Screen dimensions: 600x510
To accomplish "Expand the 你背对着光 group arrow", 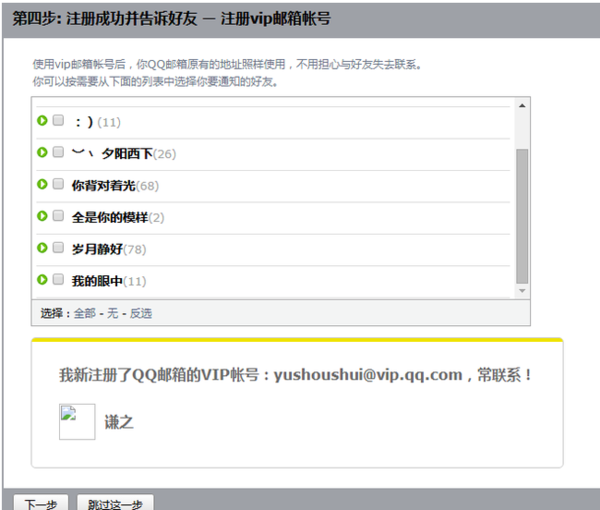I will point(42,184).
